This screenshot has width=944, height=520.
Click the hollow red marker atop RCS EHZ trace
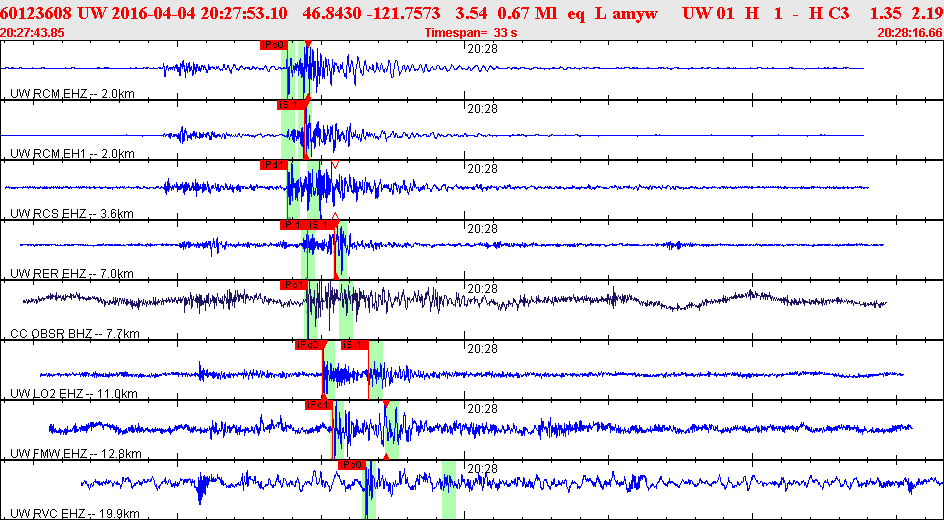click(x=335, y=164)
